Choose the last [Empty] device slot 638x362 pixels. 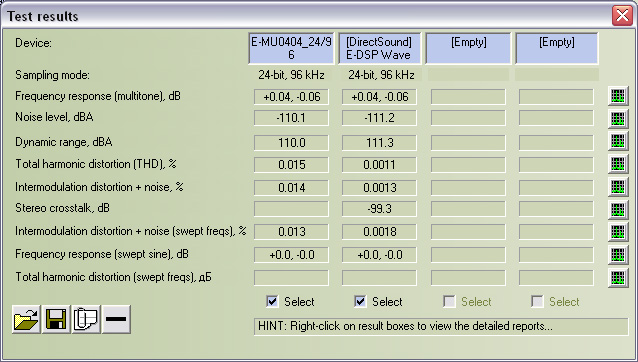click(x=557, y=48)
